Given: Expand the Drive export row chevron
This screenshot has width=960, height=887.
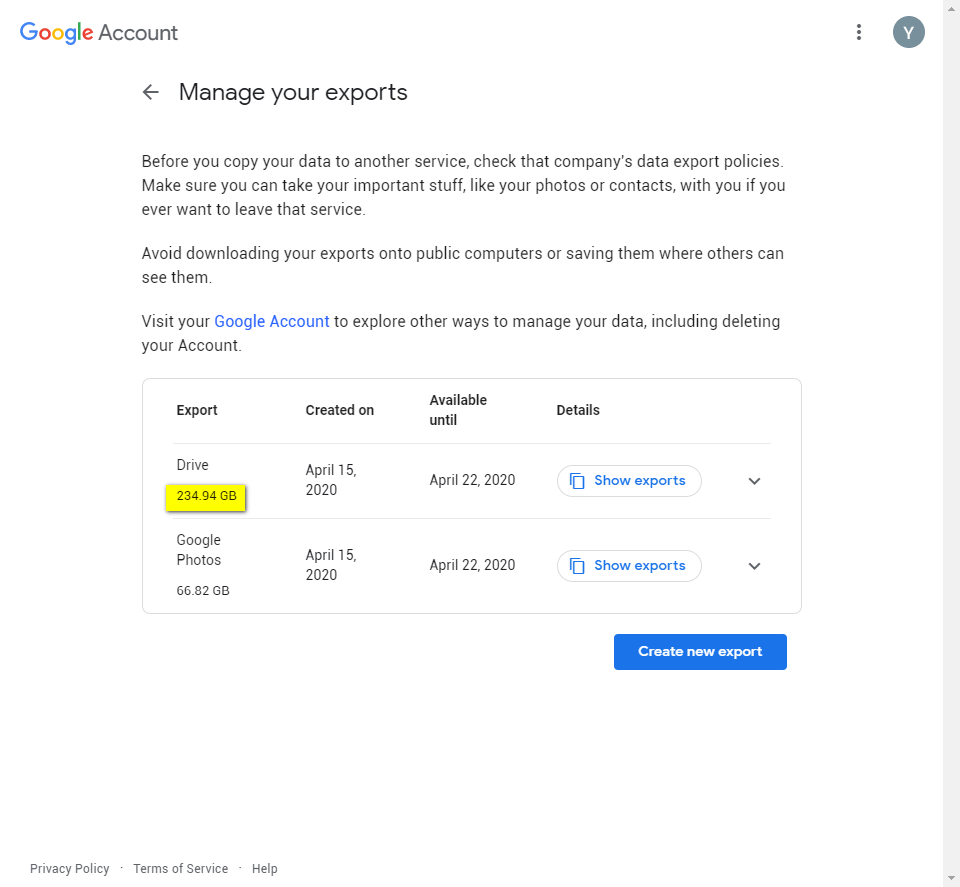Looking at the screenshot, I should (x=754, y=481).
